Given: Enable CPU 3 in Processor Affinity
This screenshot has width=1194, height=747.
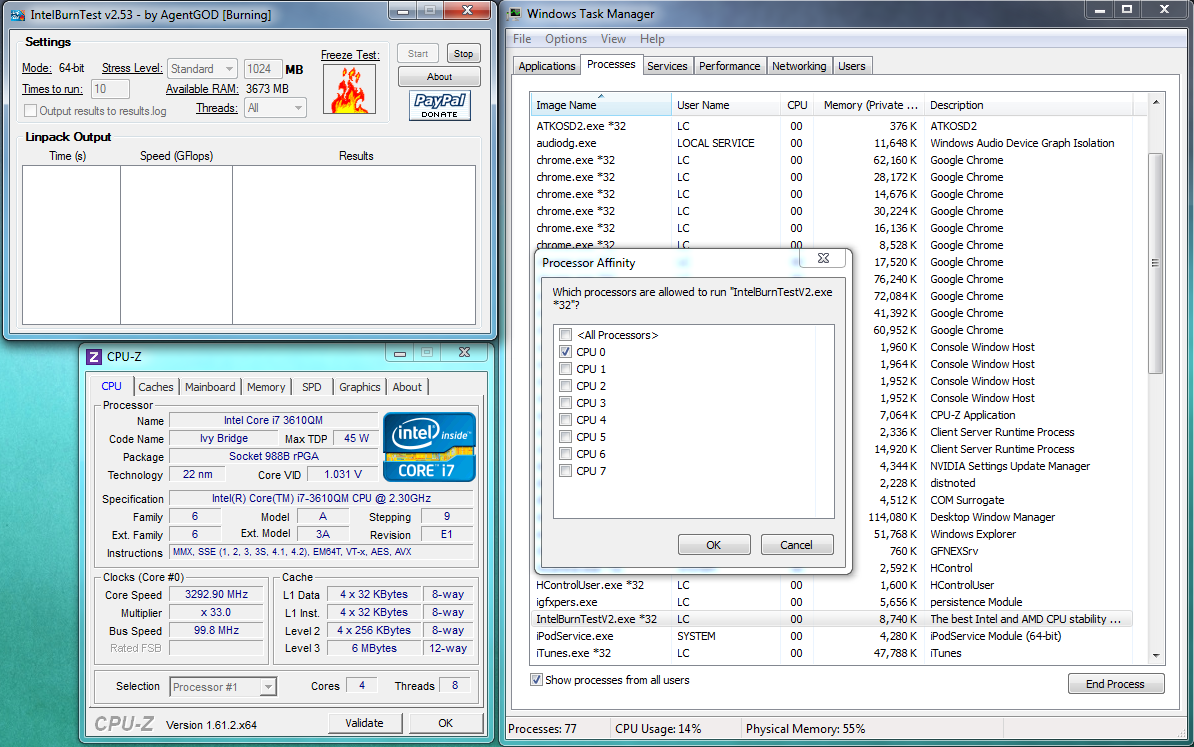Looking at the screenshot, I should pos(566,403).
